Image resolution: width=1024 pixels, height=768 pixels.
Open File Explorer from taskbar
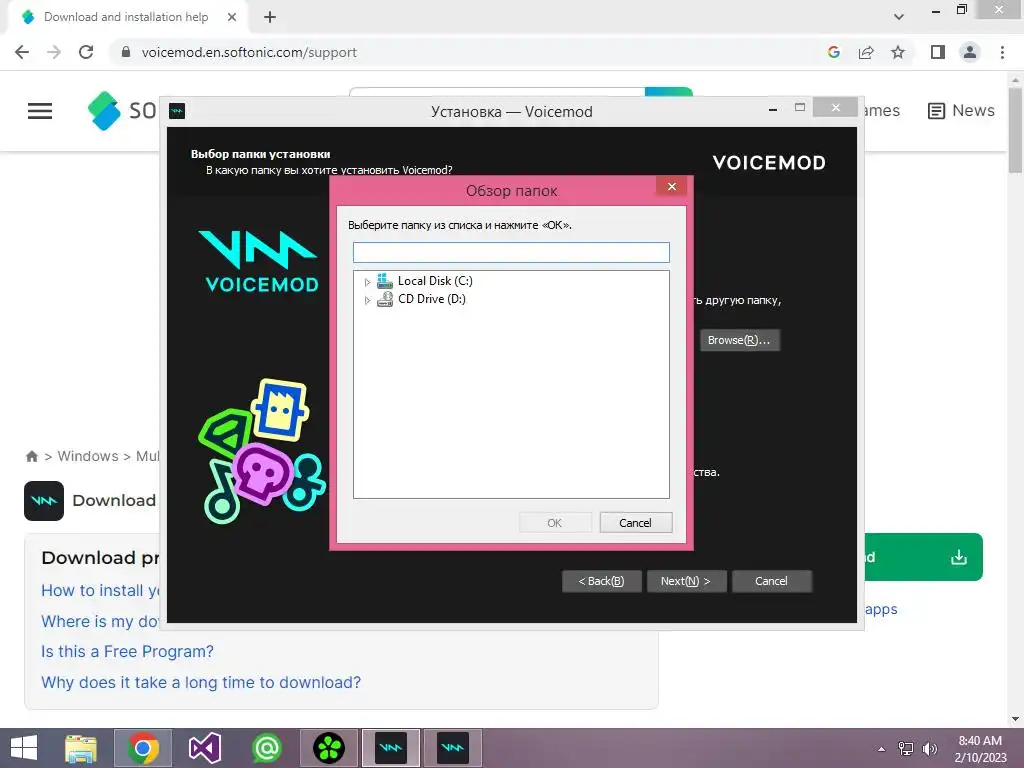pos(81,748)
